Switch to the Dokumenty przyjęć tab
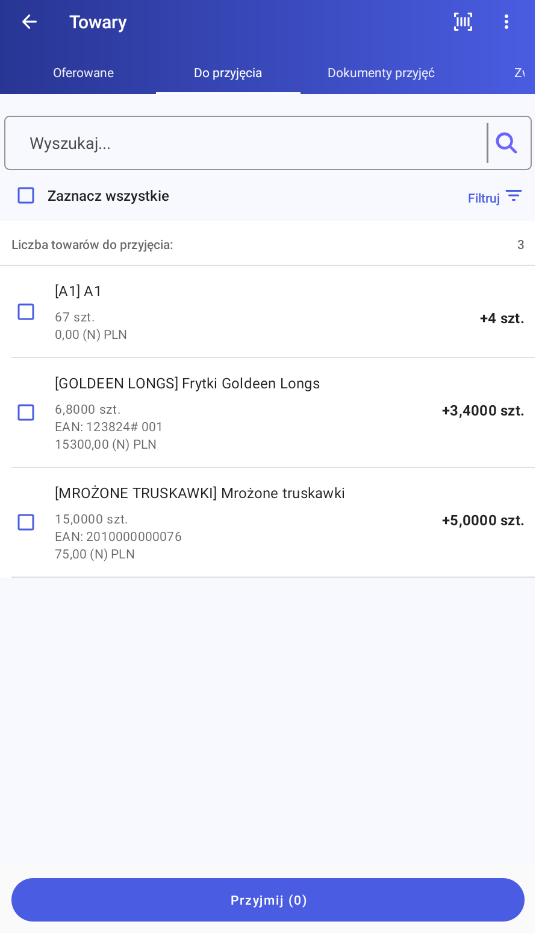 [x=381, y=73]
